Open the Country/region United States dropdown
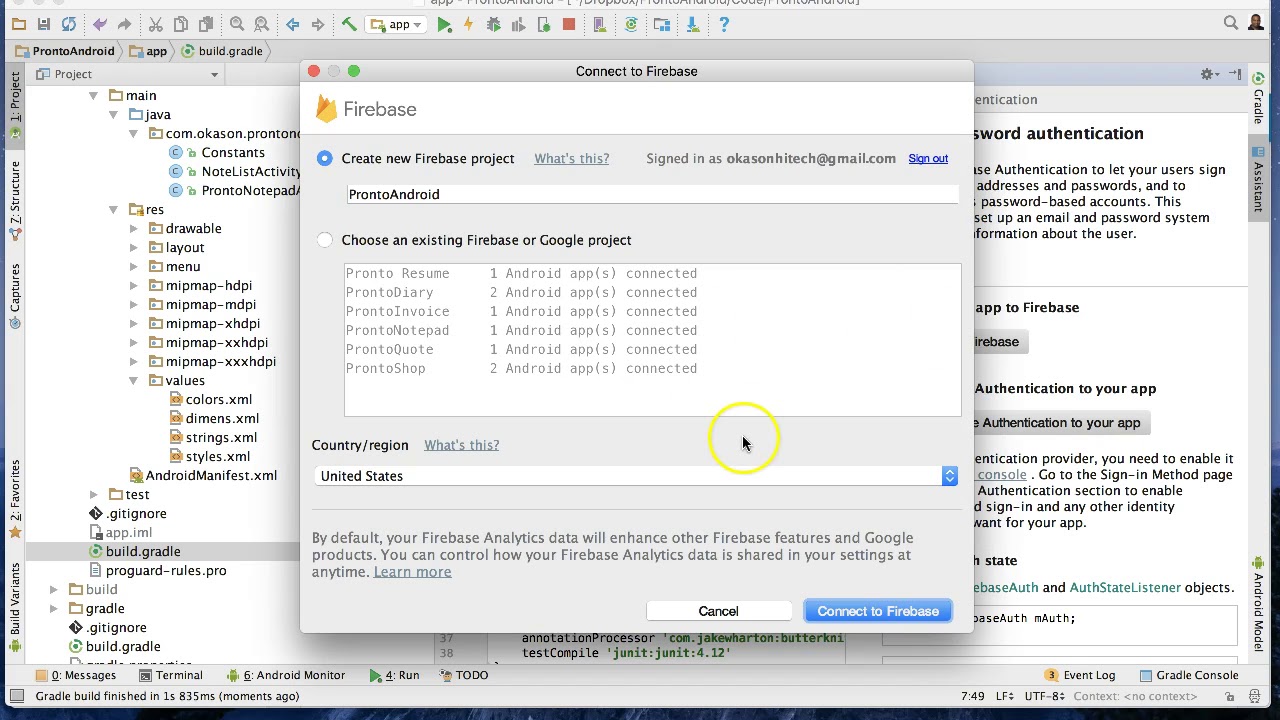The width and height of the screenshot is (1280, 720). pyautogui.click(x=638, y=476)
